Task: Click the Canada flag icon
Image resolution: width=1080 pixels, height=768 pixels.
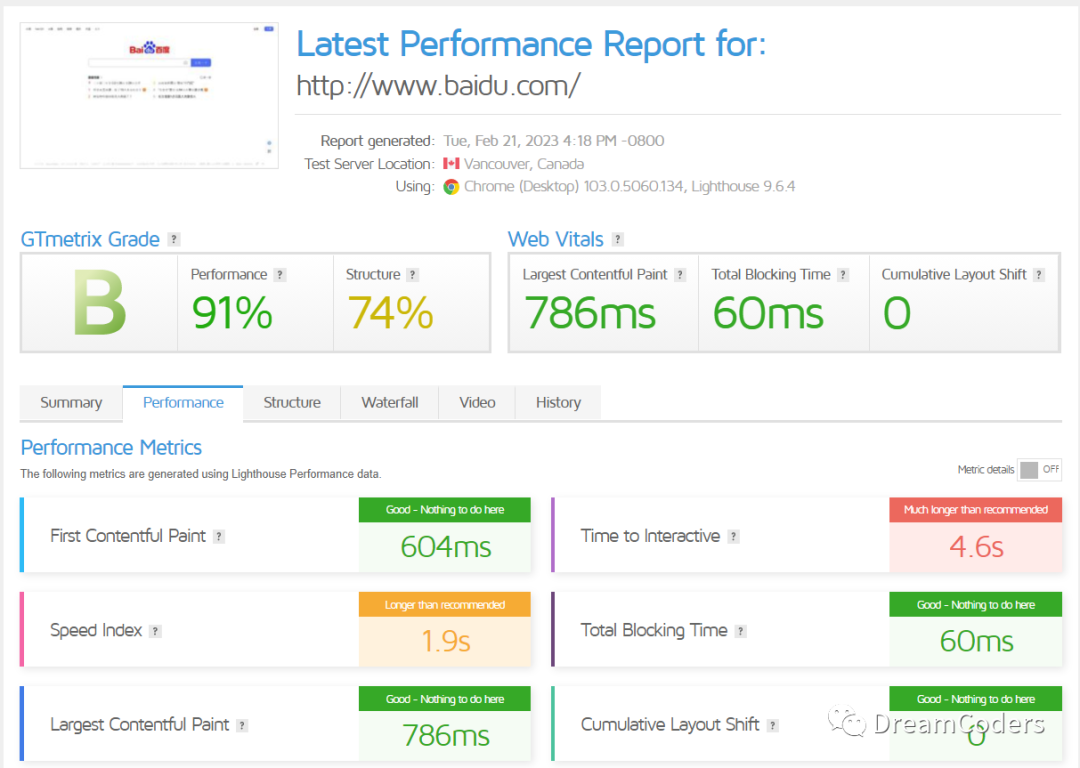Action: pos(451,164)
